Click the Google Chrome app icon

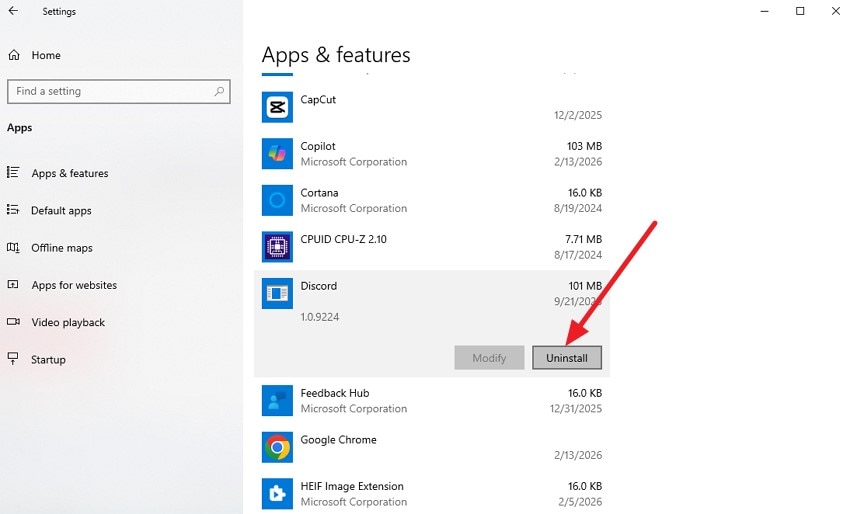tap(277, 447)
